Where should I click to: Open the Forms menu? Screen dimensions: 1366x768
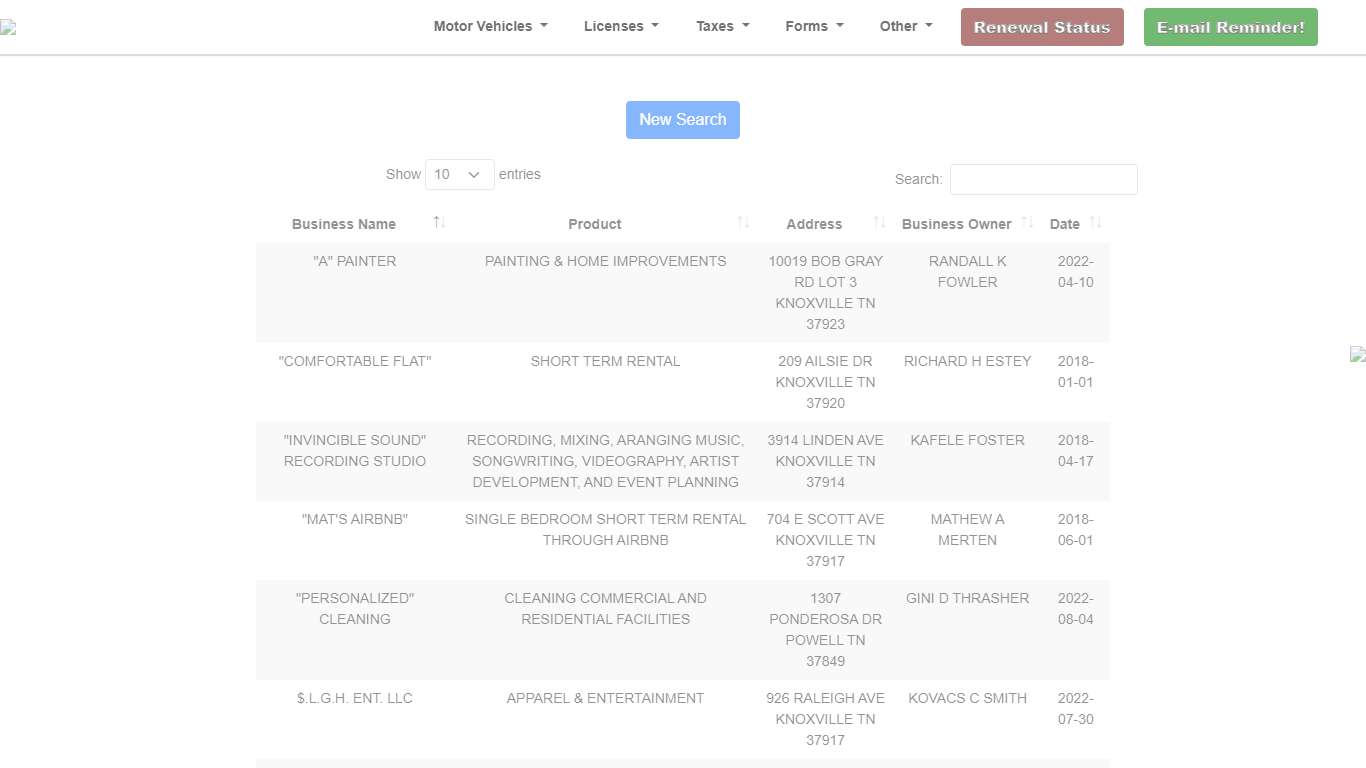point(814,27)
